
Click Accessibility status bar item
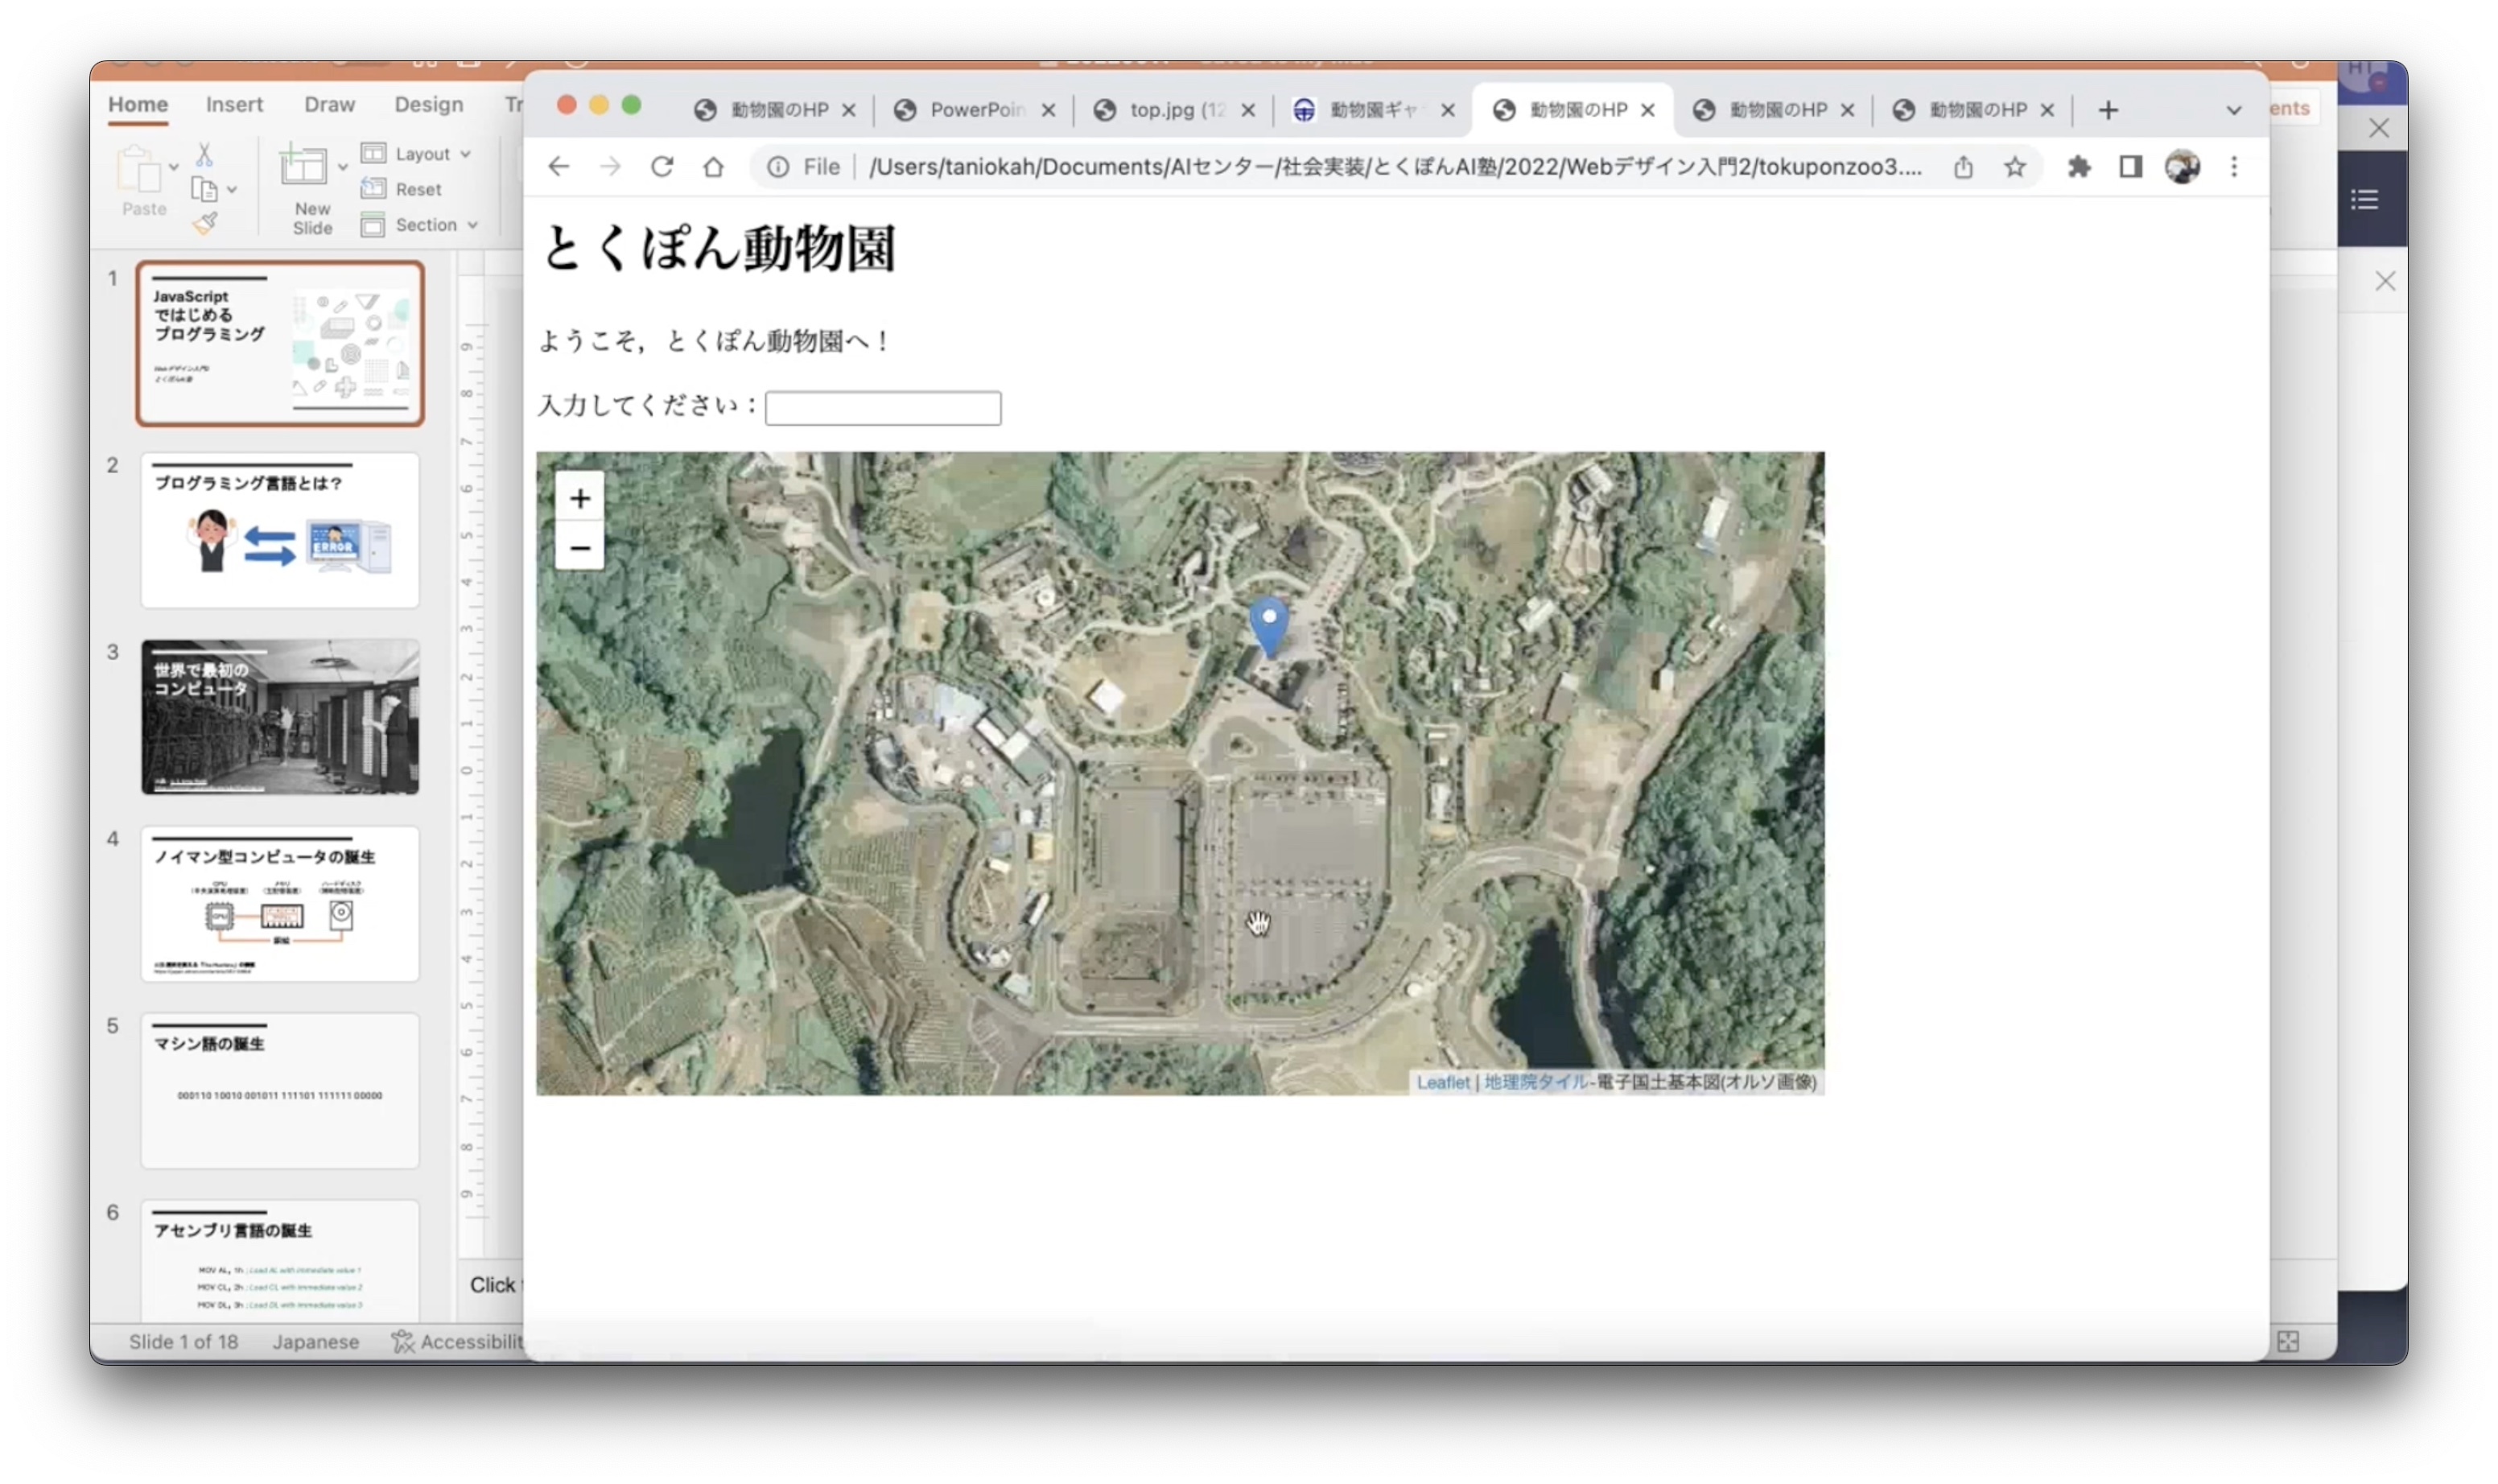point(457,1342)
